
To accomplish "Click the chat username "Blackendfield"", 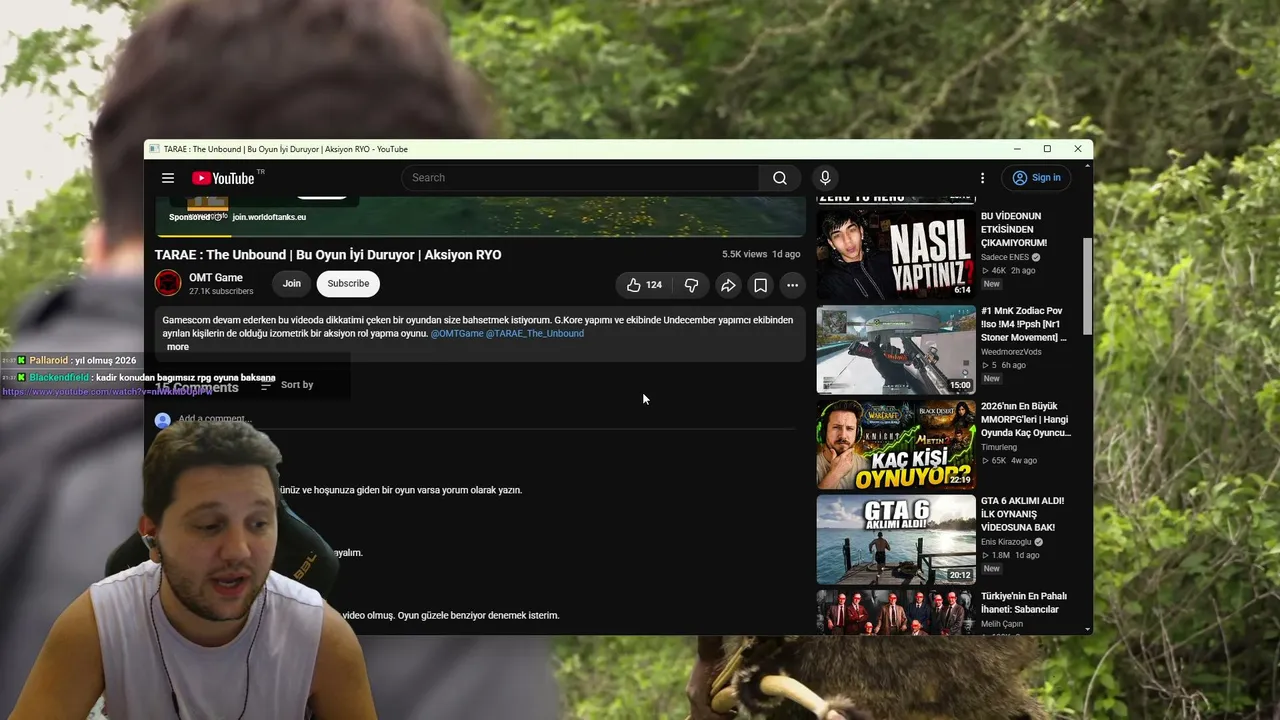I will coord(59,378).
